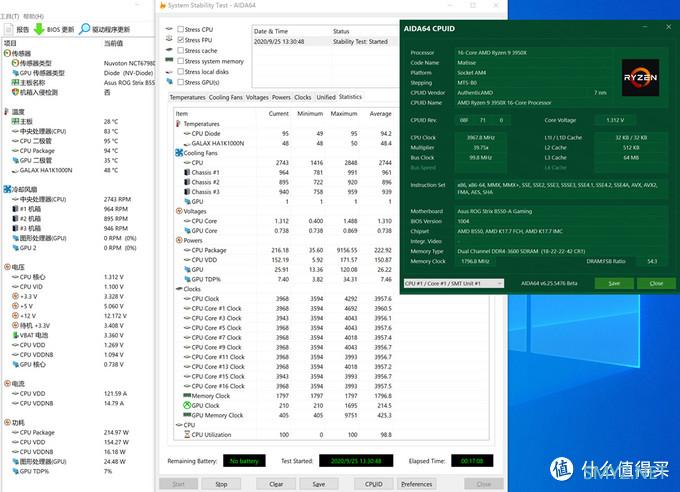
Task: Enable the Stress system memory checkbox
Action: [180, 61]
